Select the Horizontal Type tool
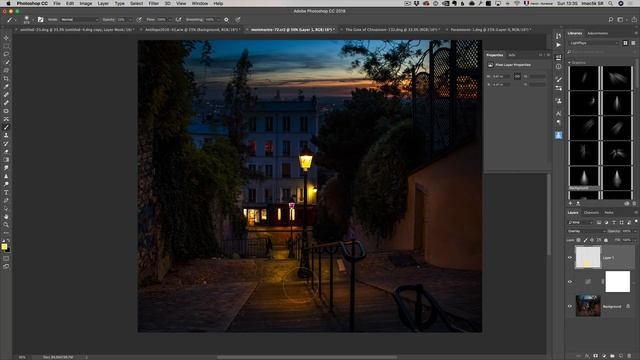This screenshot has width=640, height=360. pos(6,192)
